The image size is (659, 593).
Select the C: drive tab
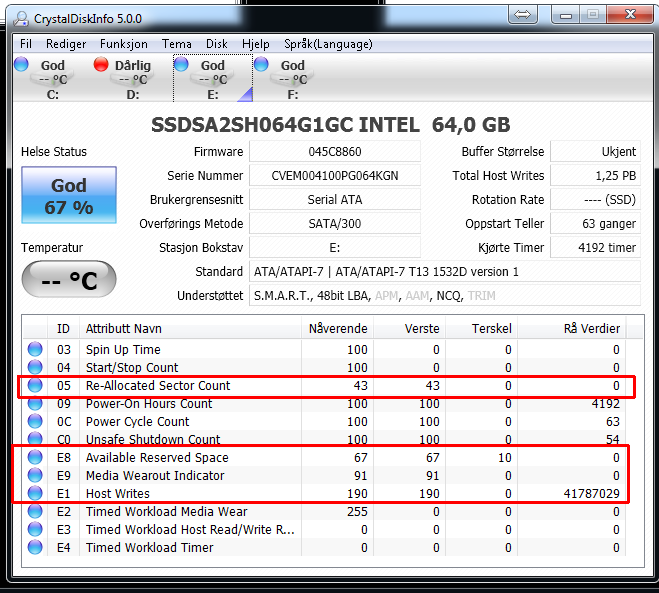(53, 79)
